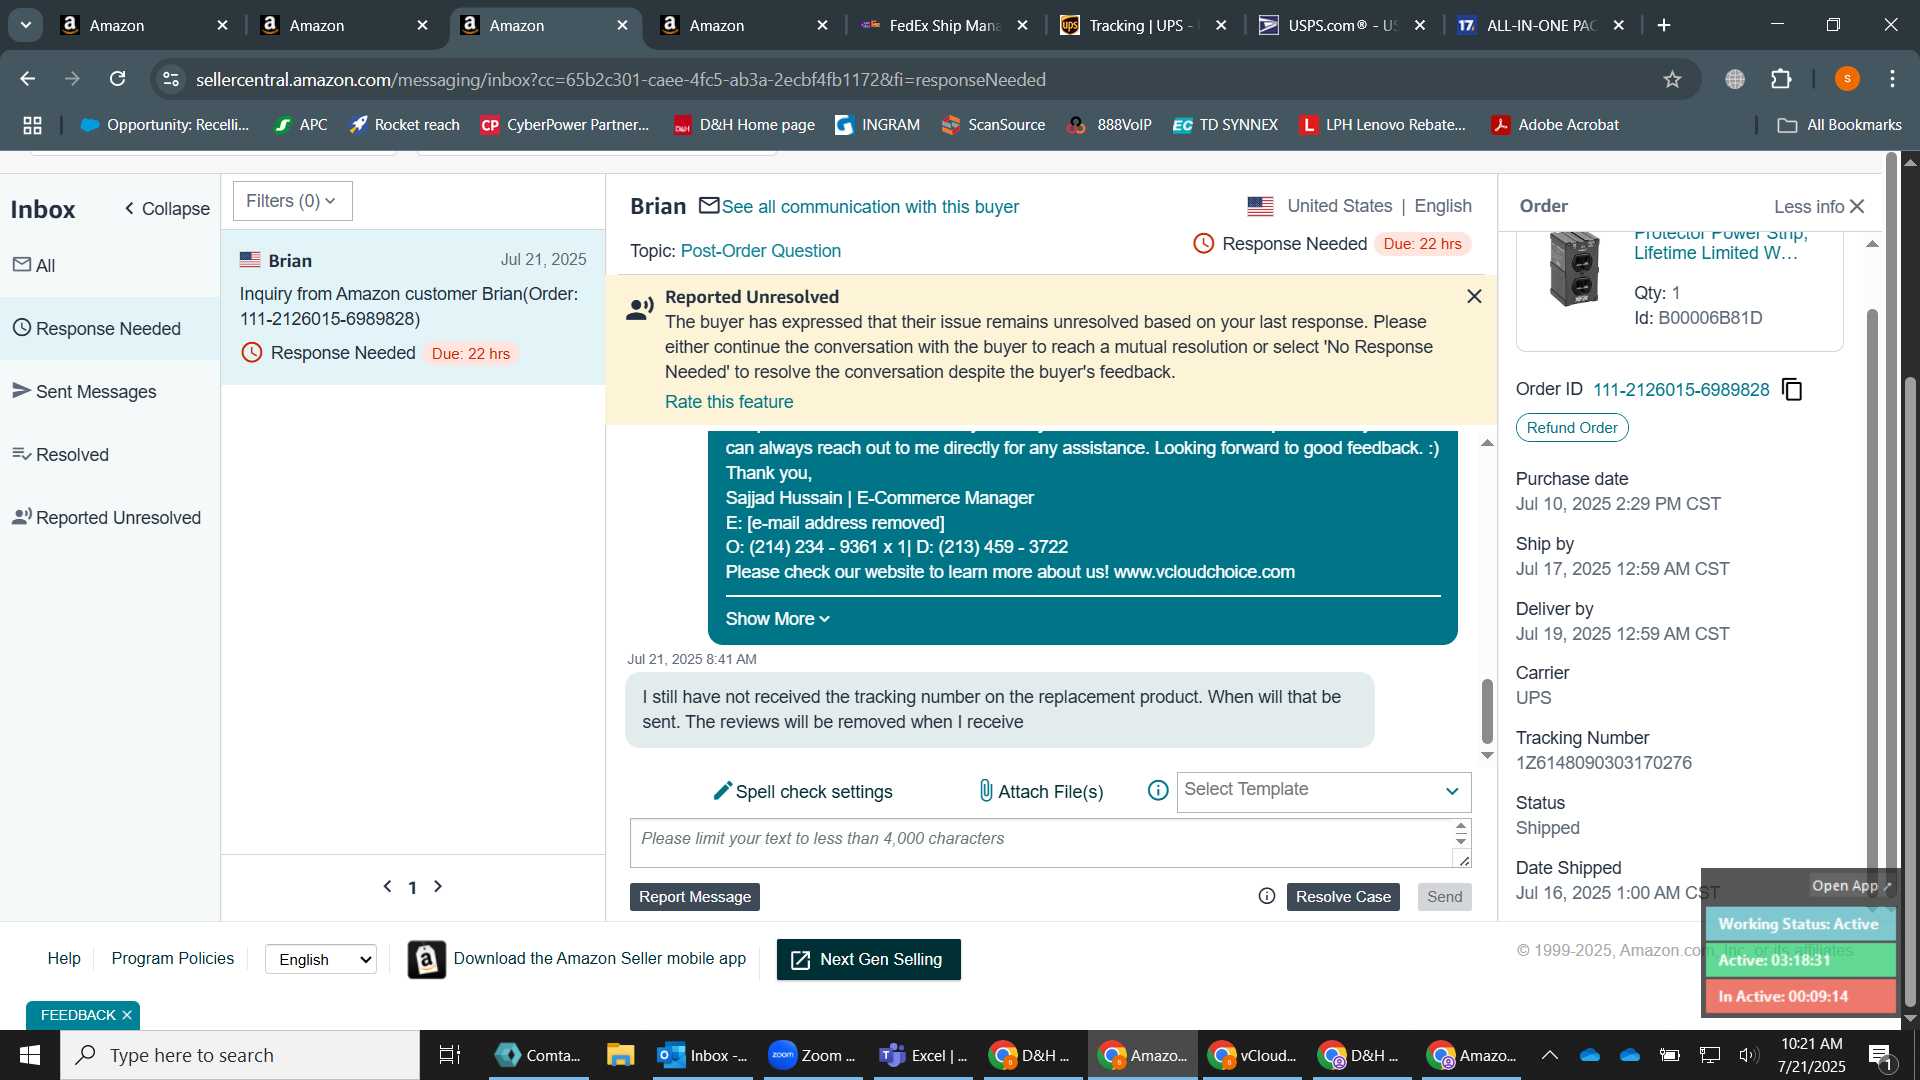This screenshot has height=1080, width=1920.
Task: Switch to ALL-IN-ONE PACKAGE tab
Action: click(x=1540, y=25)
